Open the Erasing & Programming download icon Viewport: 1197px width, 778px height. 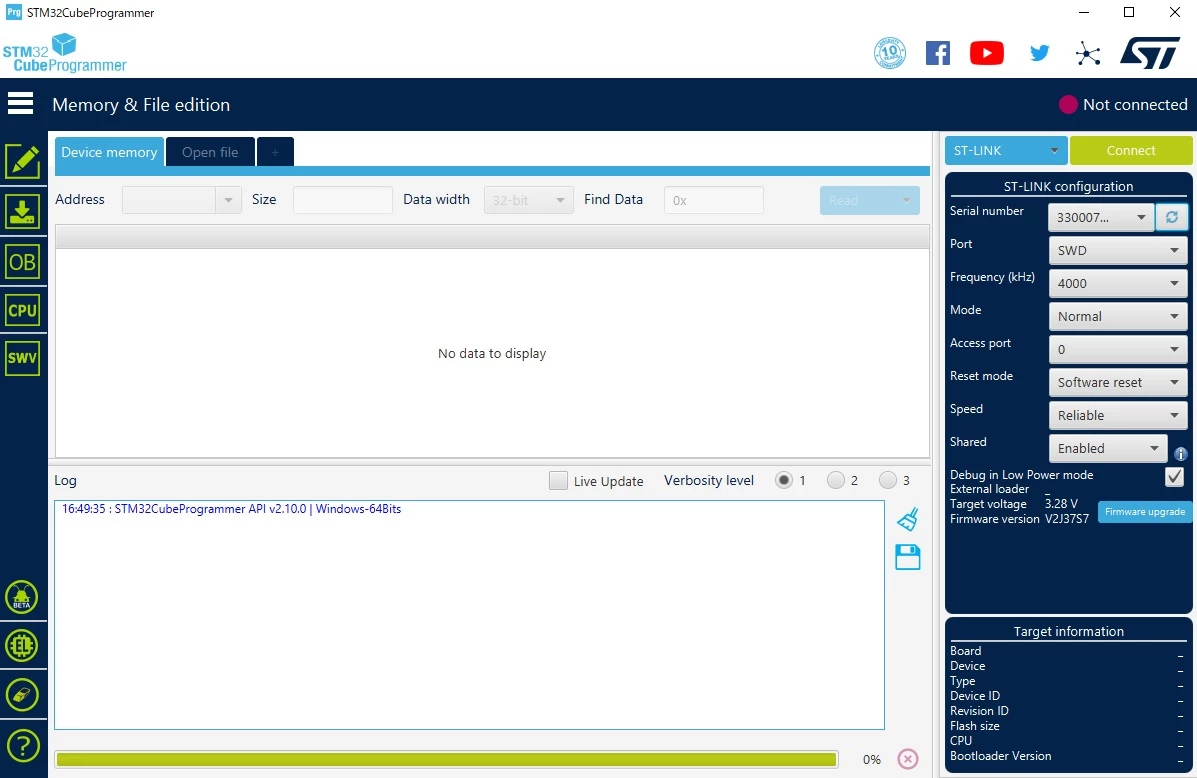click(x=23, y=212)
